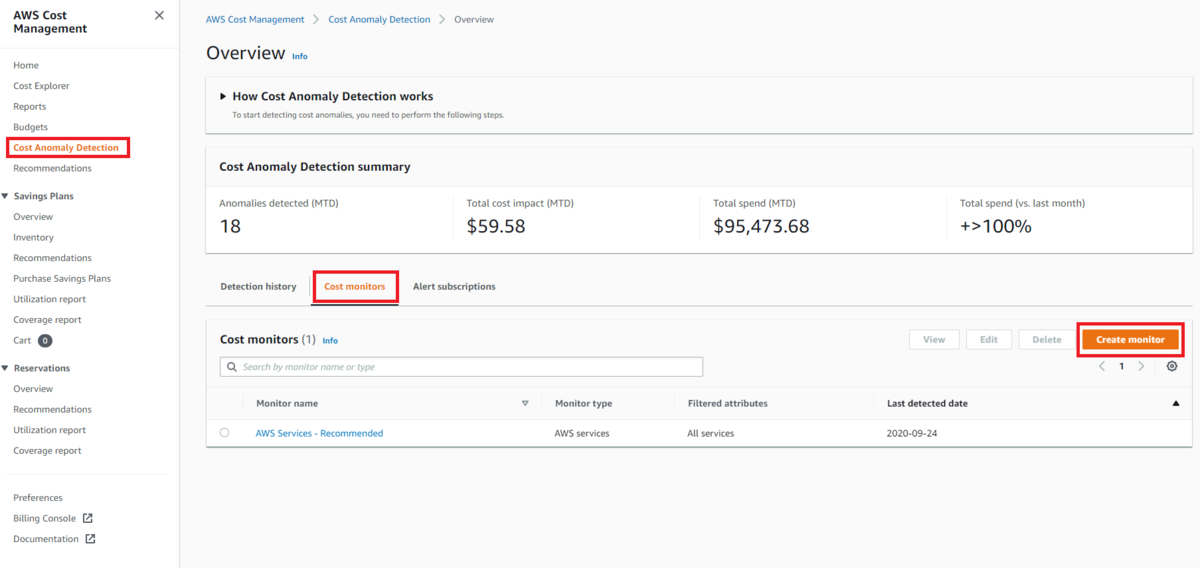1200x568 pixels.
Task: Click Create monitor button
Action: coord(1130,340)
